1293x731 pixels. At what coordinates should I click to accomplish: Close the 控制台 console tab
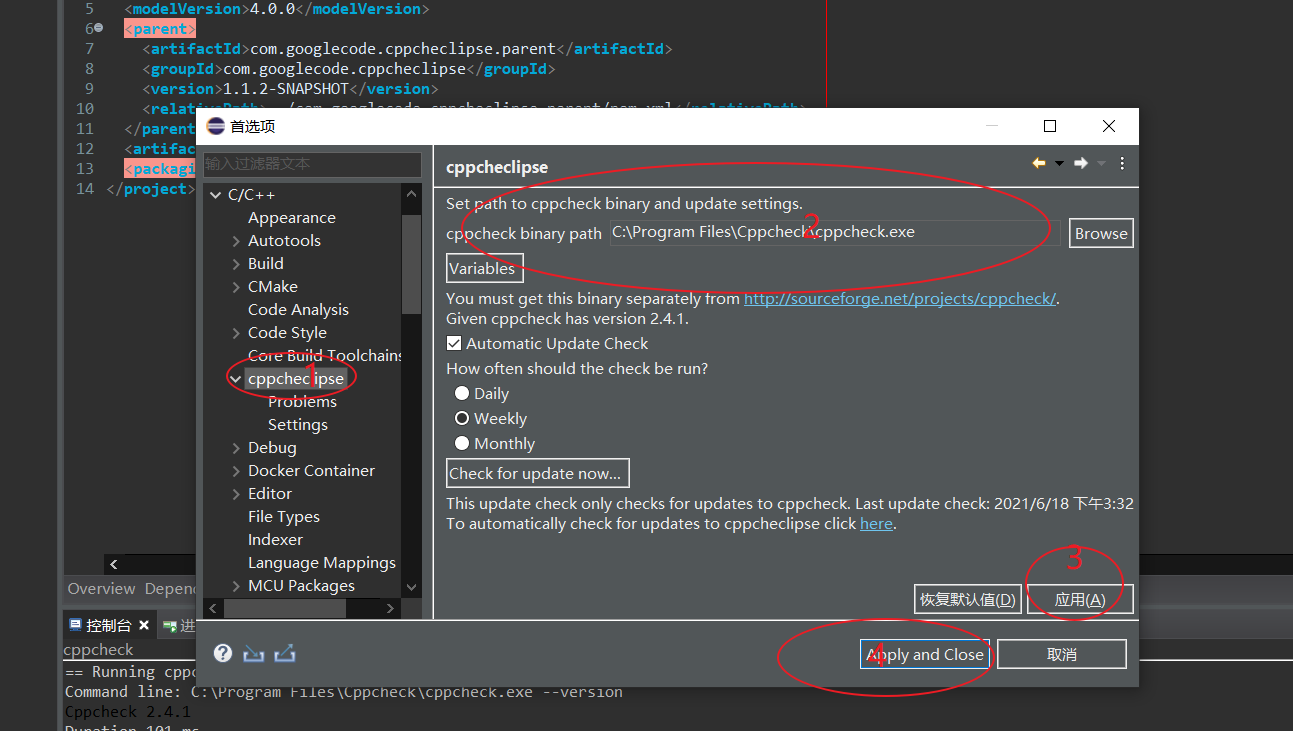[x=144, y=626]
